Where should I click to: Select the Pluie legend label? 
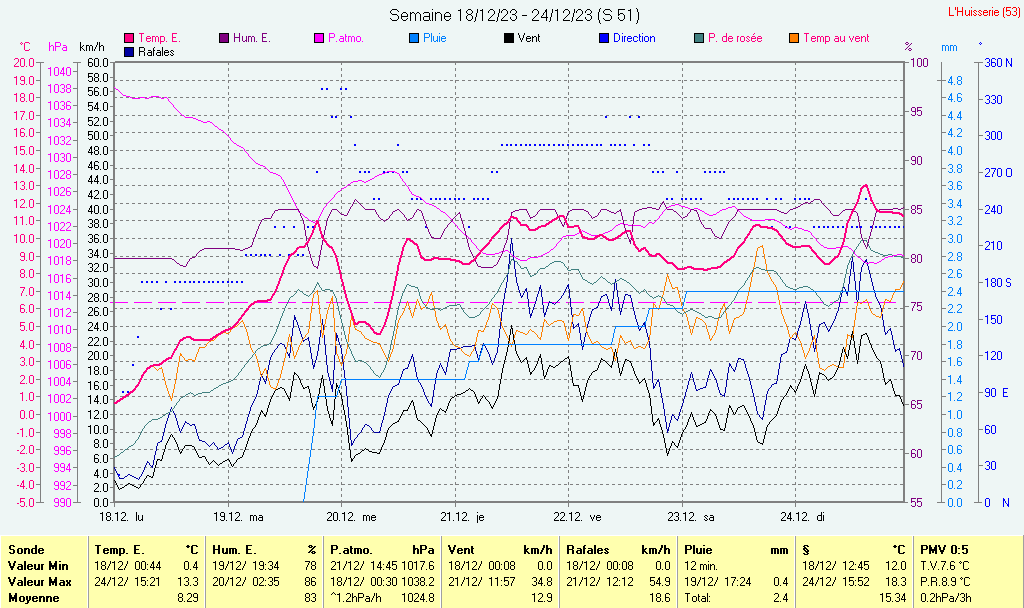click(x=434, y=39)
